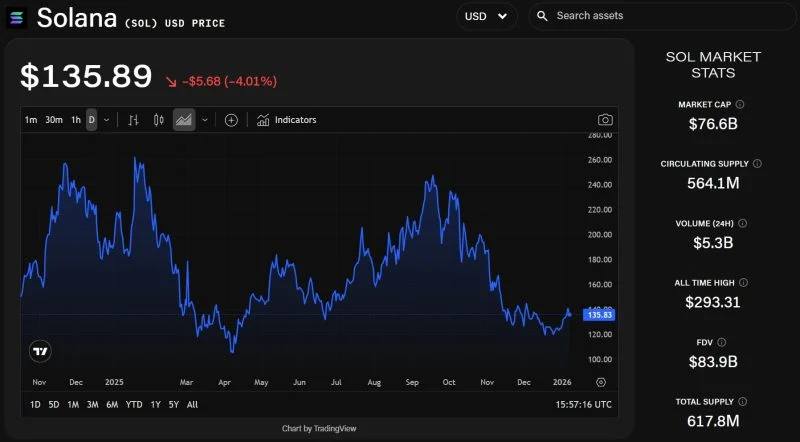Click the compare or add symbol plus icon
This screenshot has width=800, height=442.
[231, 120]
